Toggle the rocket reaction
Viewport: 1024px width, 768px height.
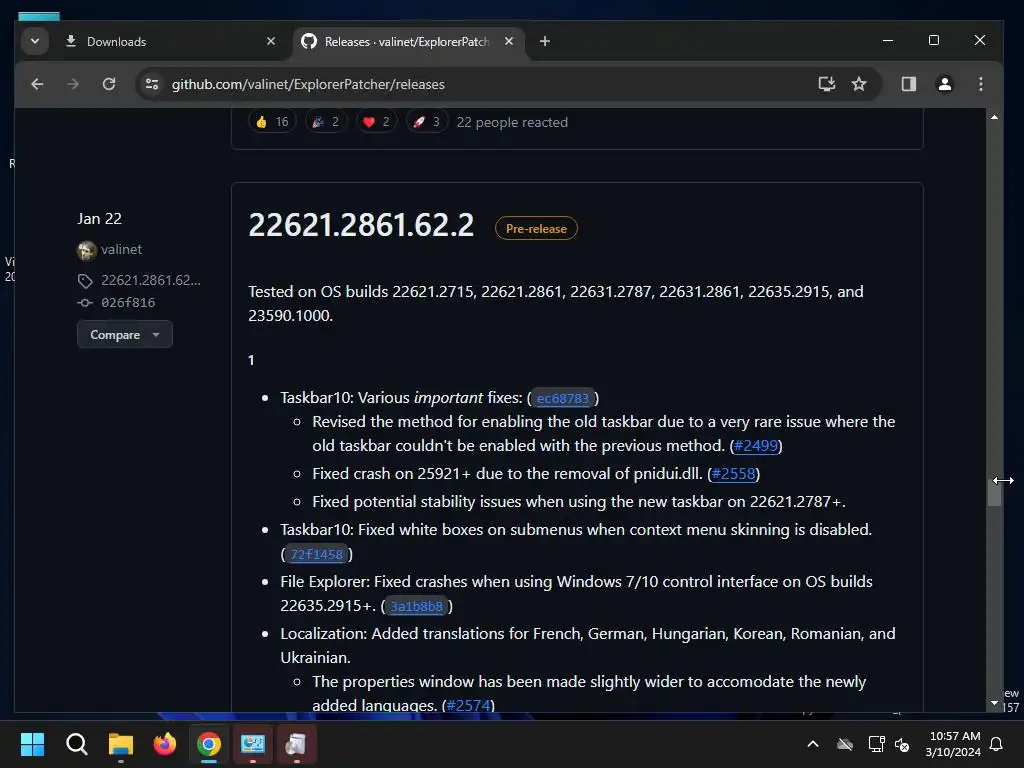coord(426,121)
